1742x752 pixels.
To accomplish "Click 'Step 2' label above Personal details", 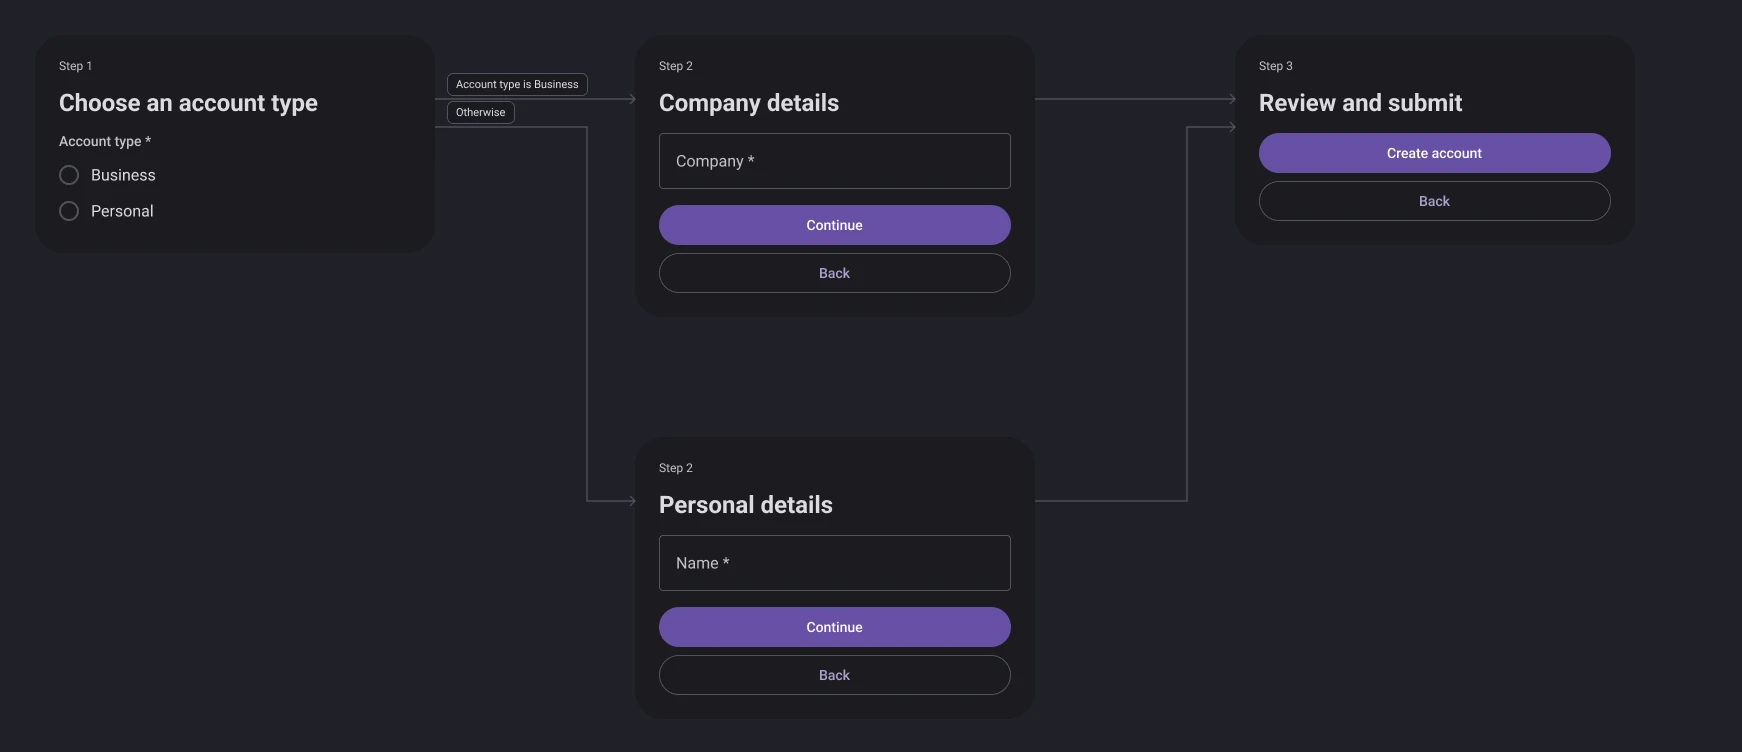I will (676, 468).
